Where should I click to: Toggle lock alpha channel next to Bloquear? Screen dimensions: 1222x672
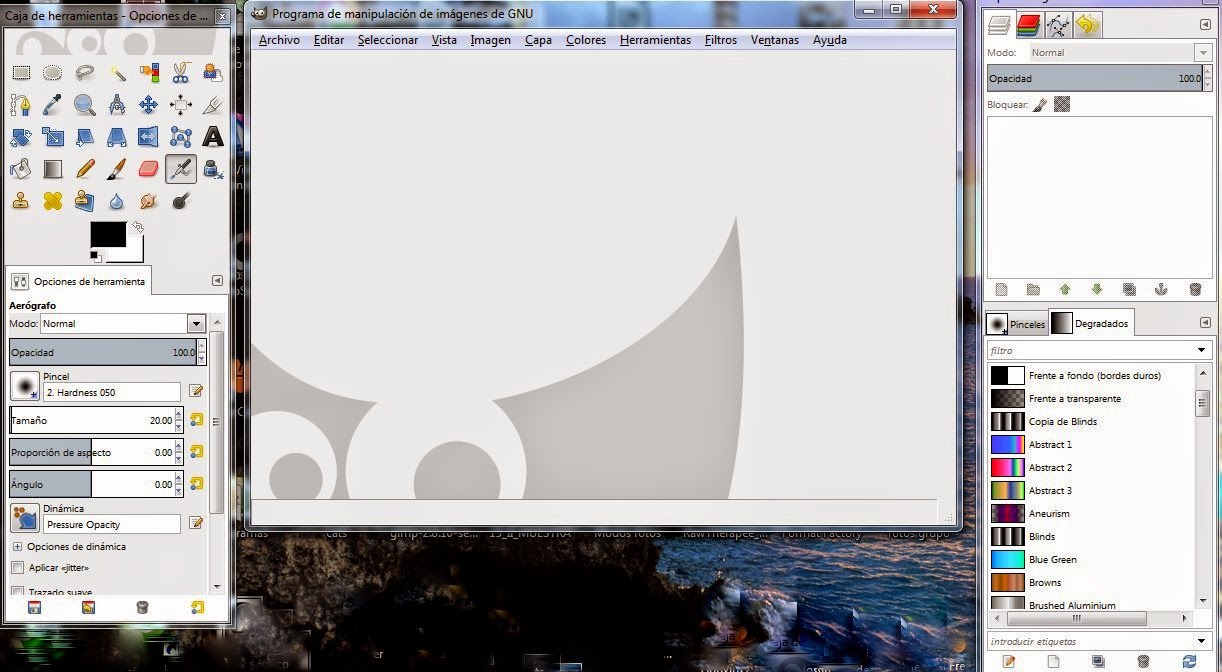[x=1062, y=104]
